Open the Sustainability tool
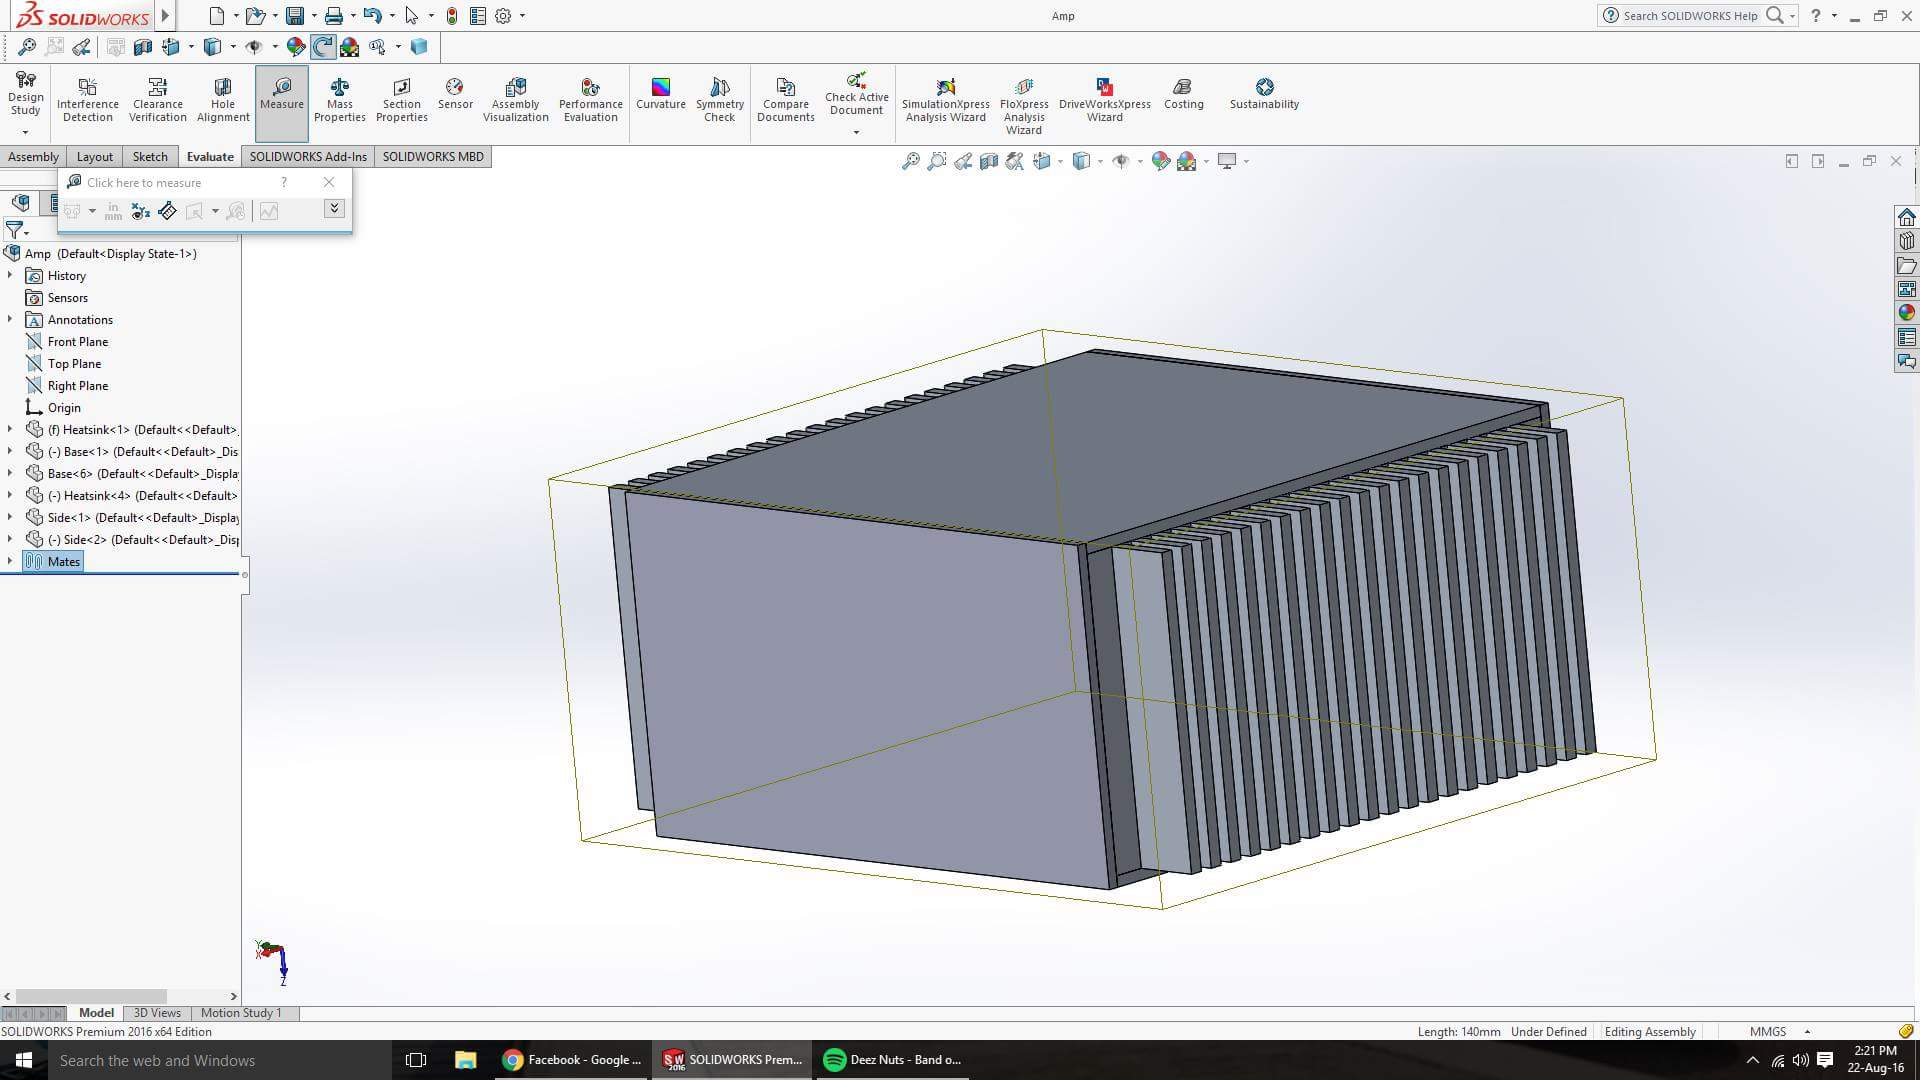 tap(1265, 94)
